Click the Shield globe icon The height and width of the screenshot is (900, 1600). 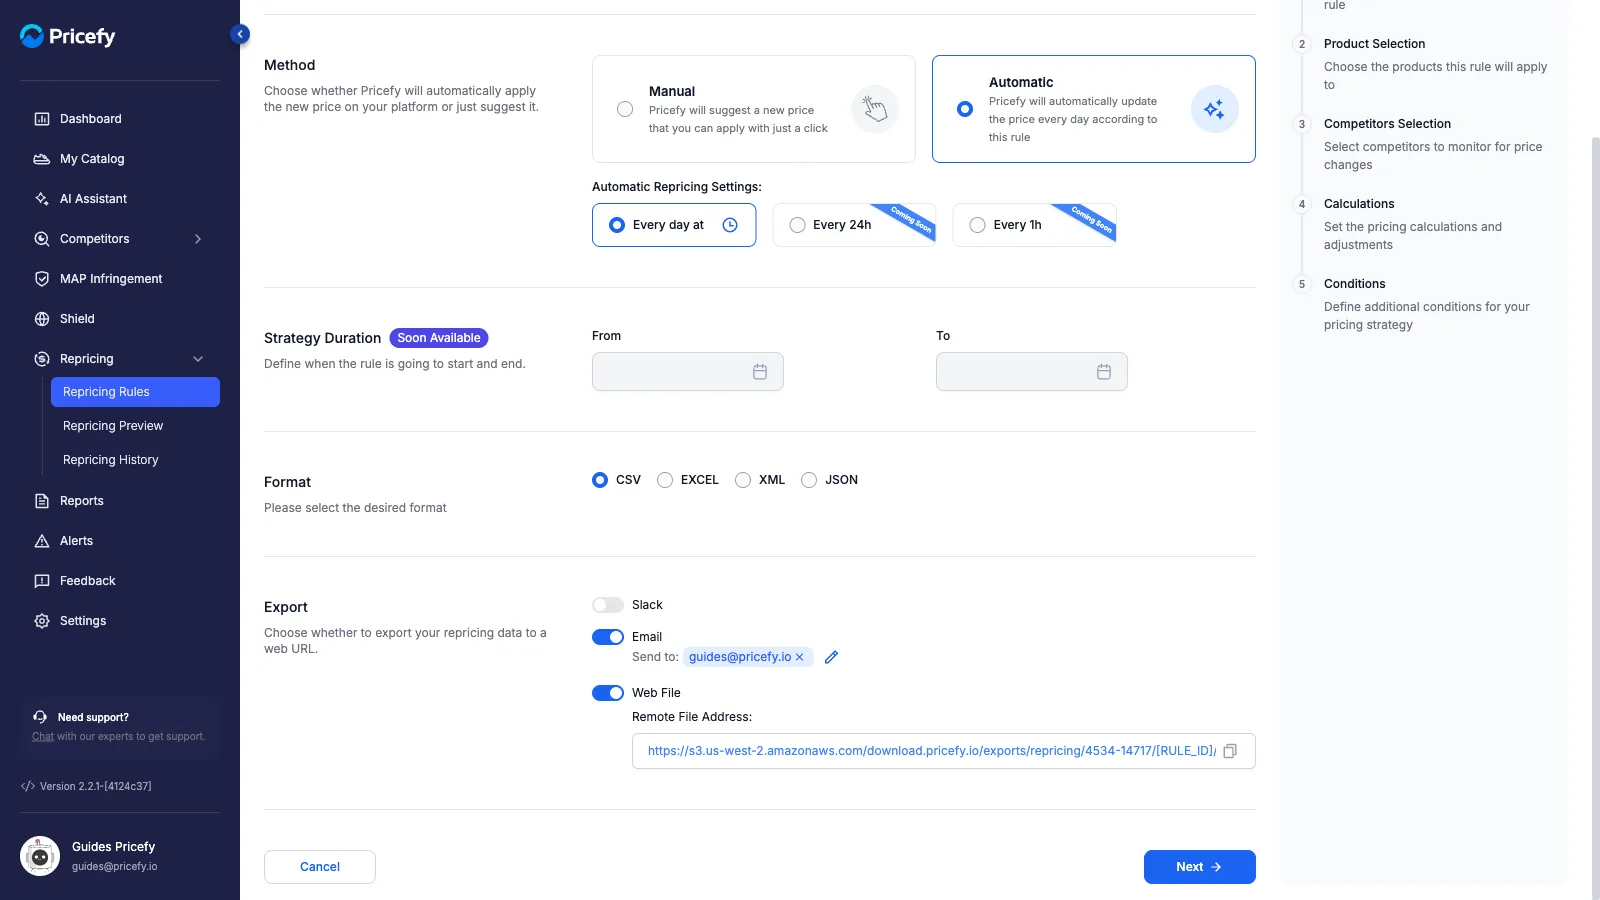[x=42, y=319]
